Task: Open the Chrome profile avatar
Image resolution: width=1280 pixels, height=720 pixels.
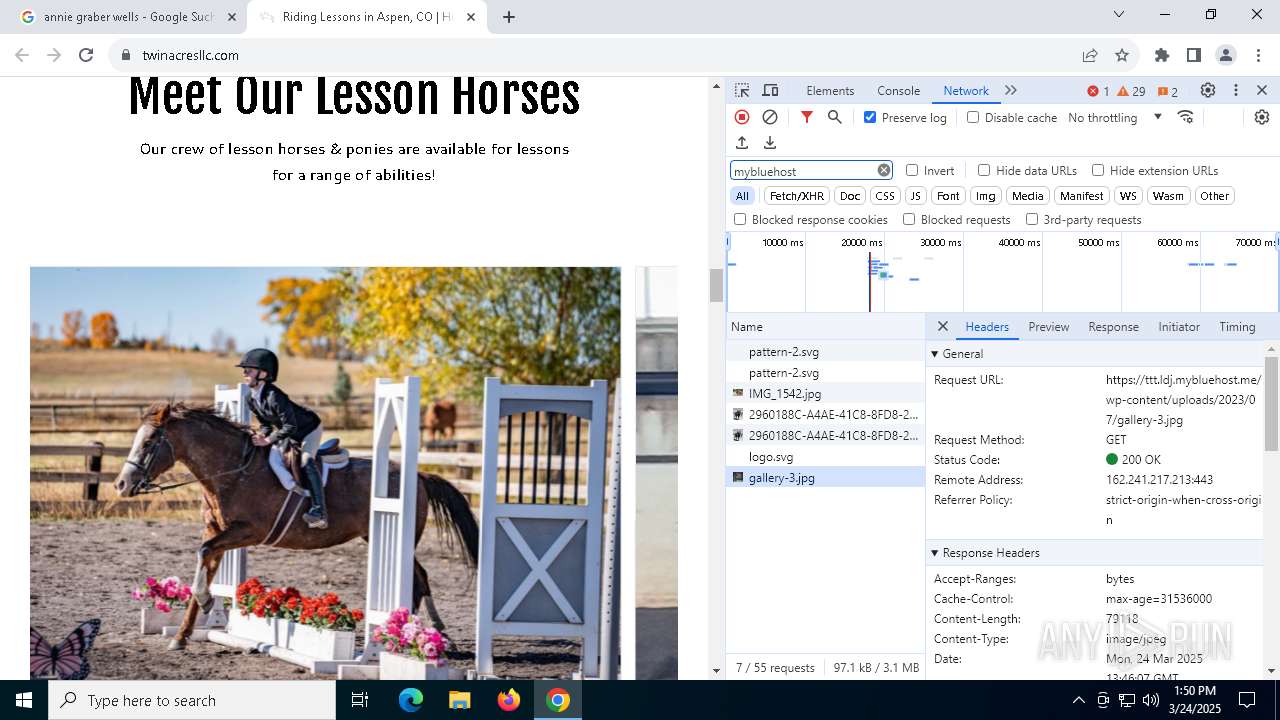Action: [1226, 55]
